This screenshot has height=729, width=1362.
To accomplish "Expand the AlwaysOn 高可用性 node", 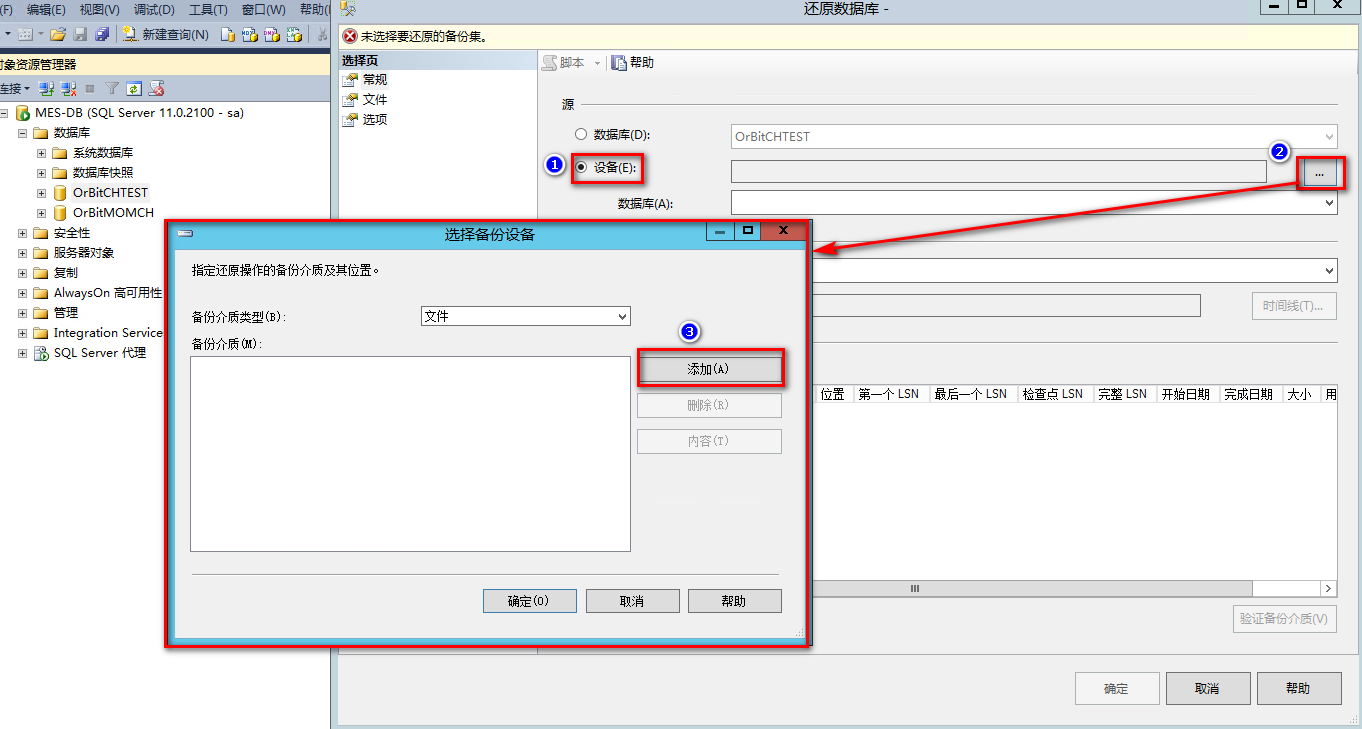I will coord(22,292).
